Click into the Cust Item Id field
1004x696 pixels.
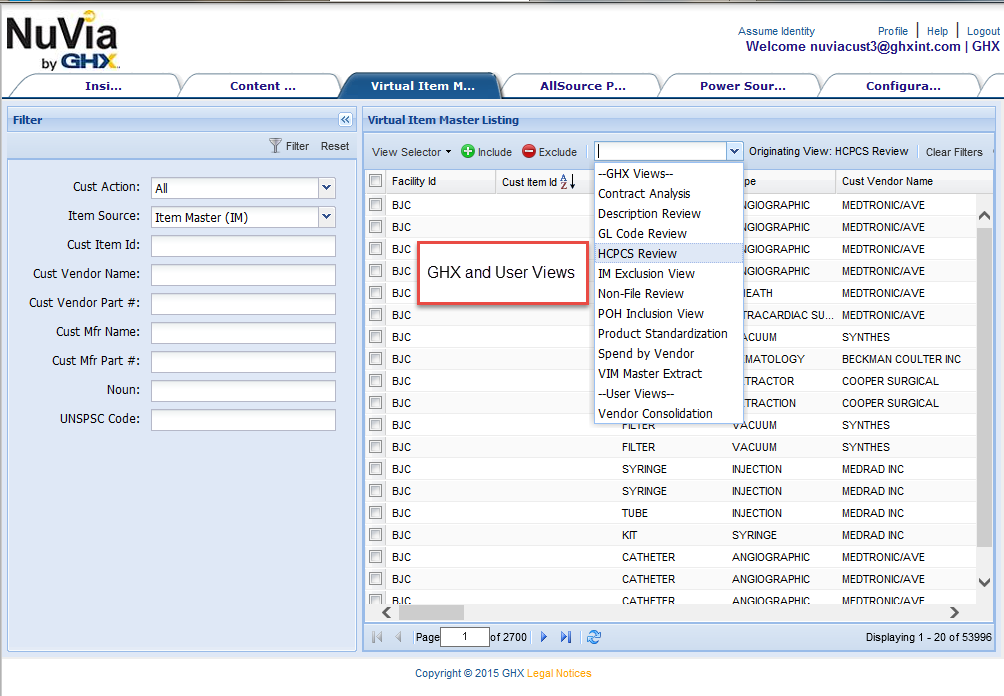[243, 246]
